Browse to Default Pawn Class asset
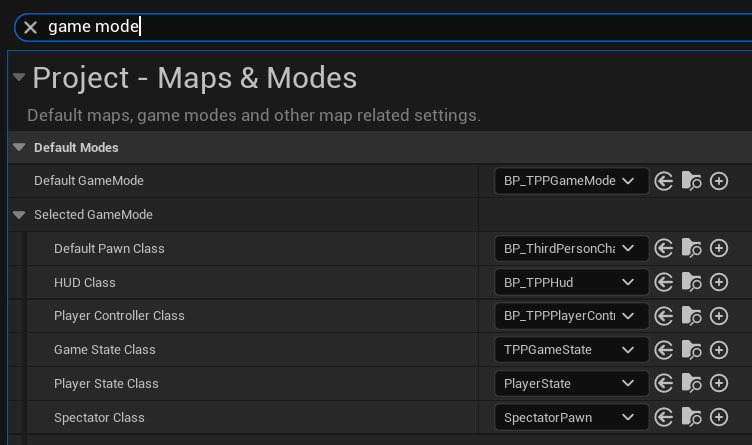The image size is (752, 445). (x=691, y=249)
